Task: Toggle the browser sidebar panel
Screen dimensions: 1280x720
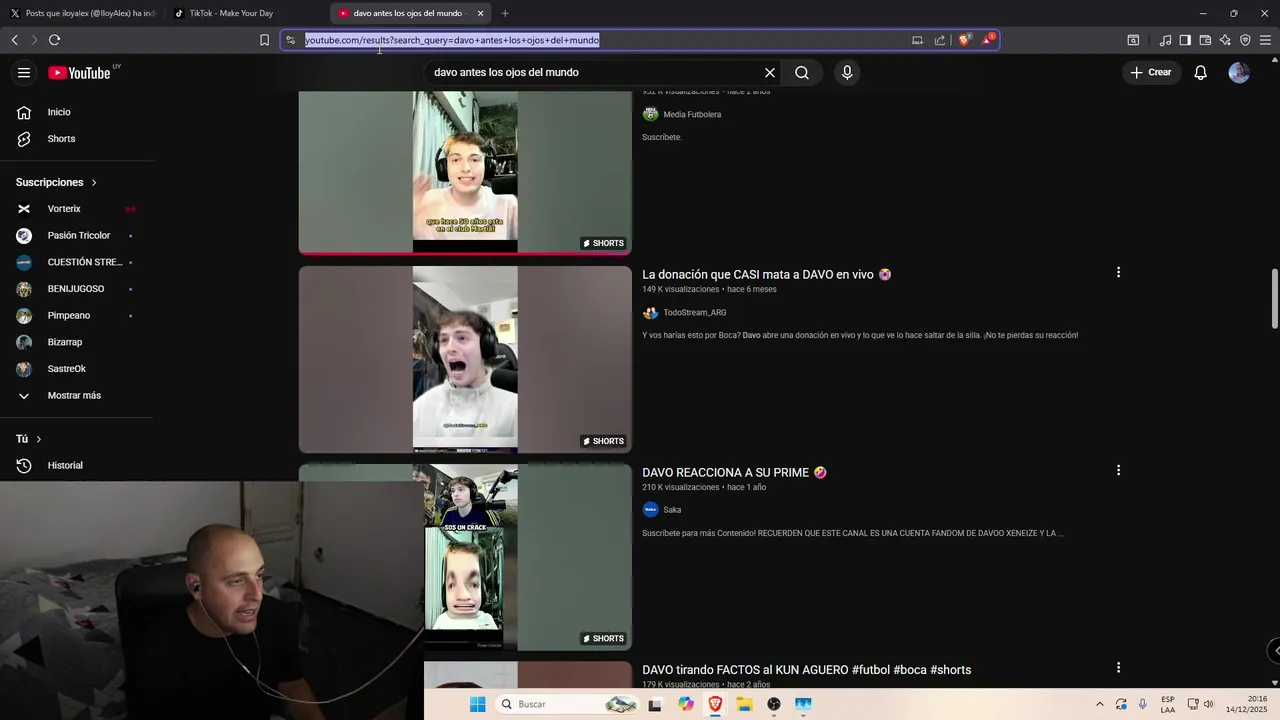Action: click(x=1185, y=40)
